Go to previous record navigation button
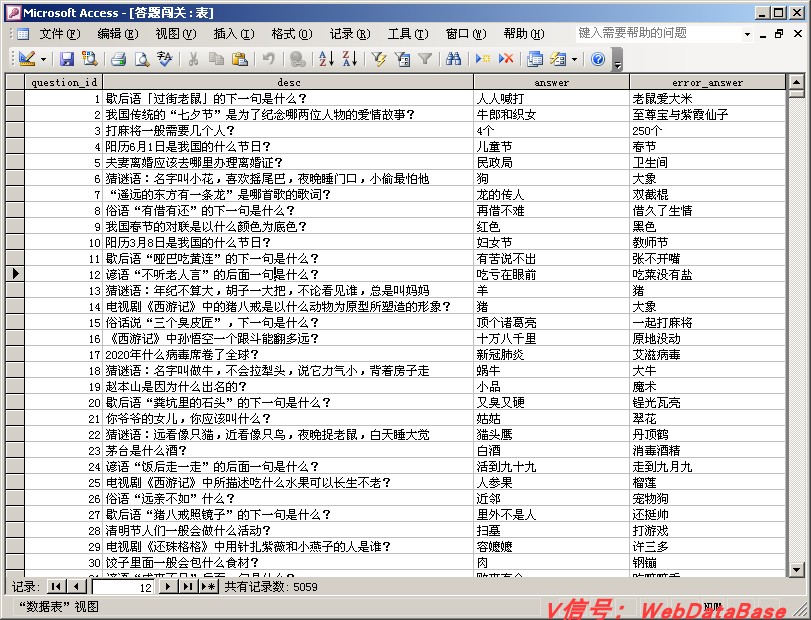 pyautogui.click(x=77, y=586)
